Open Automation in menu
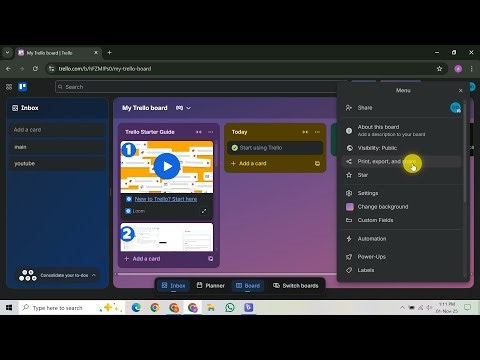The height and width of the screenshot is (360, 480). pos(402,239)
